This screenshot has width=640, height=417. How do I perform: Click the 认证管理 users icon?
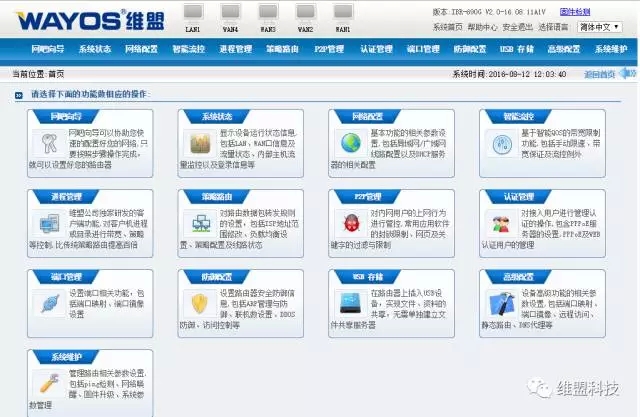498,222
